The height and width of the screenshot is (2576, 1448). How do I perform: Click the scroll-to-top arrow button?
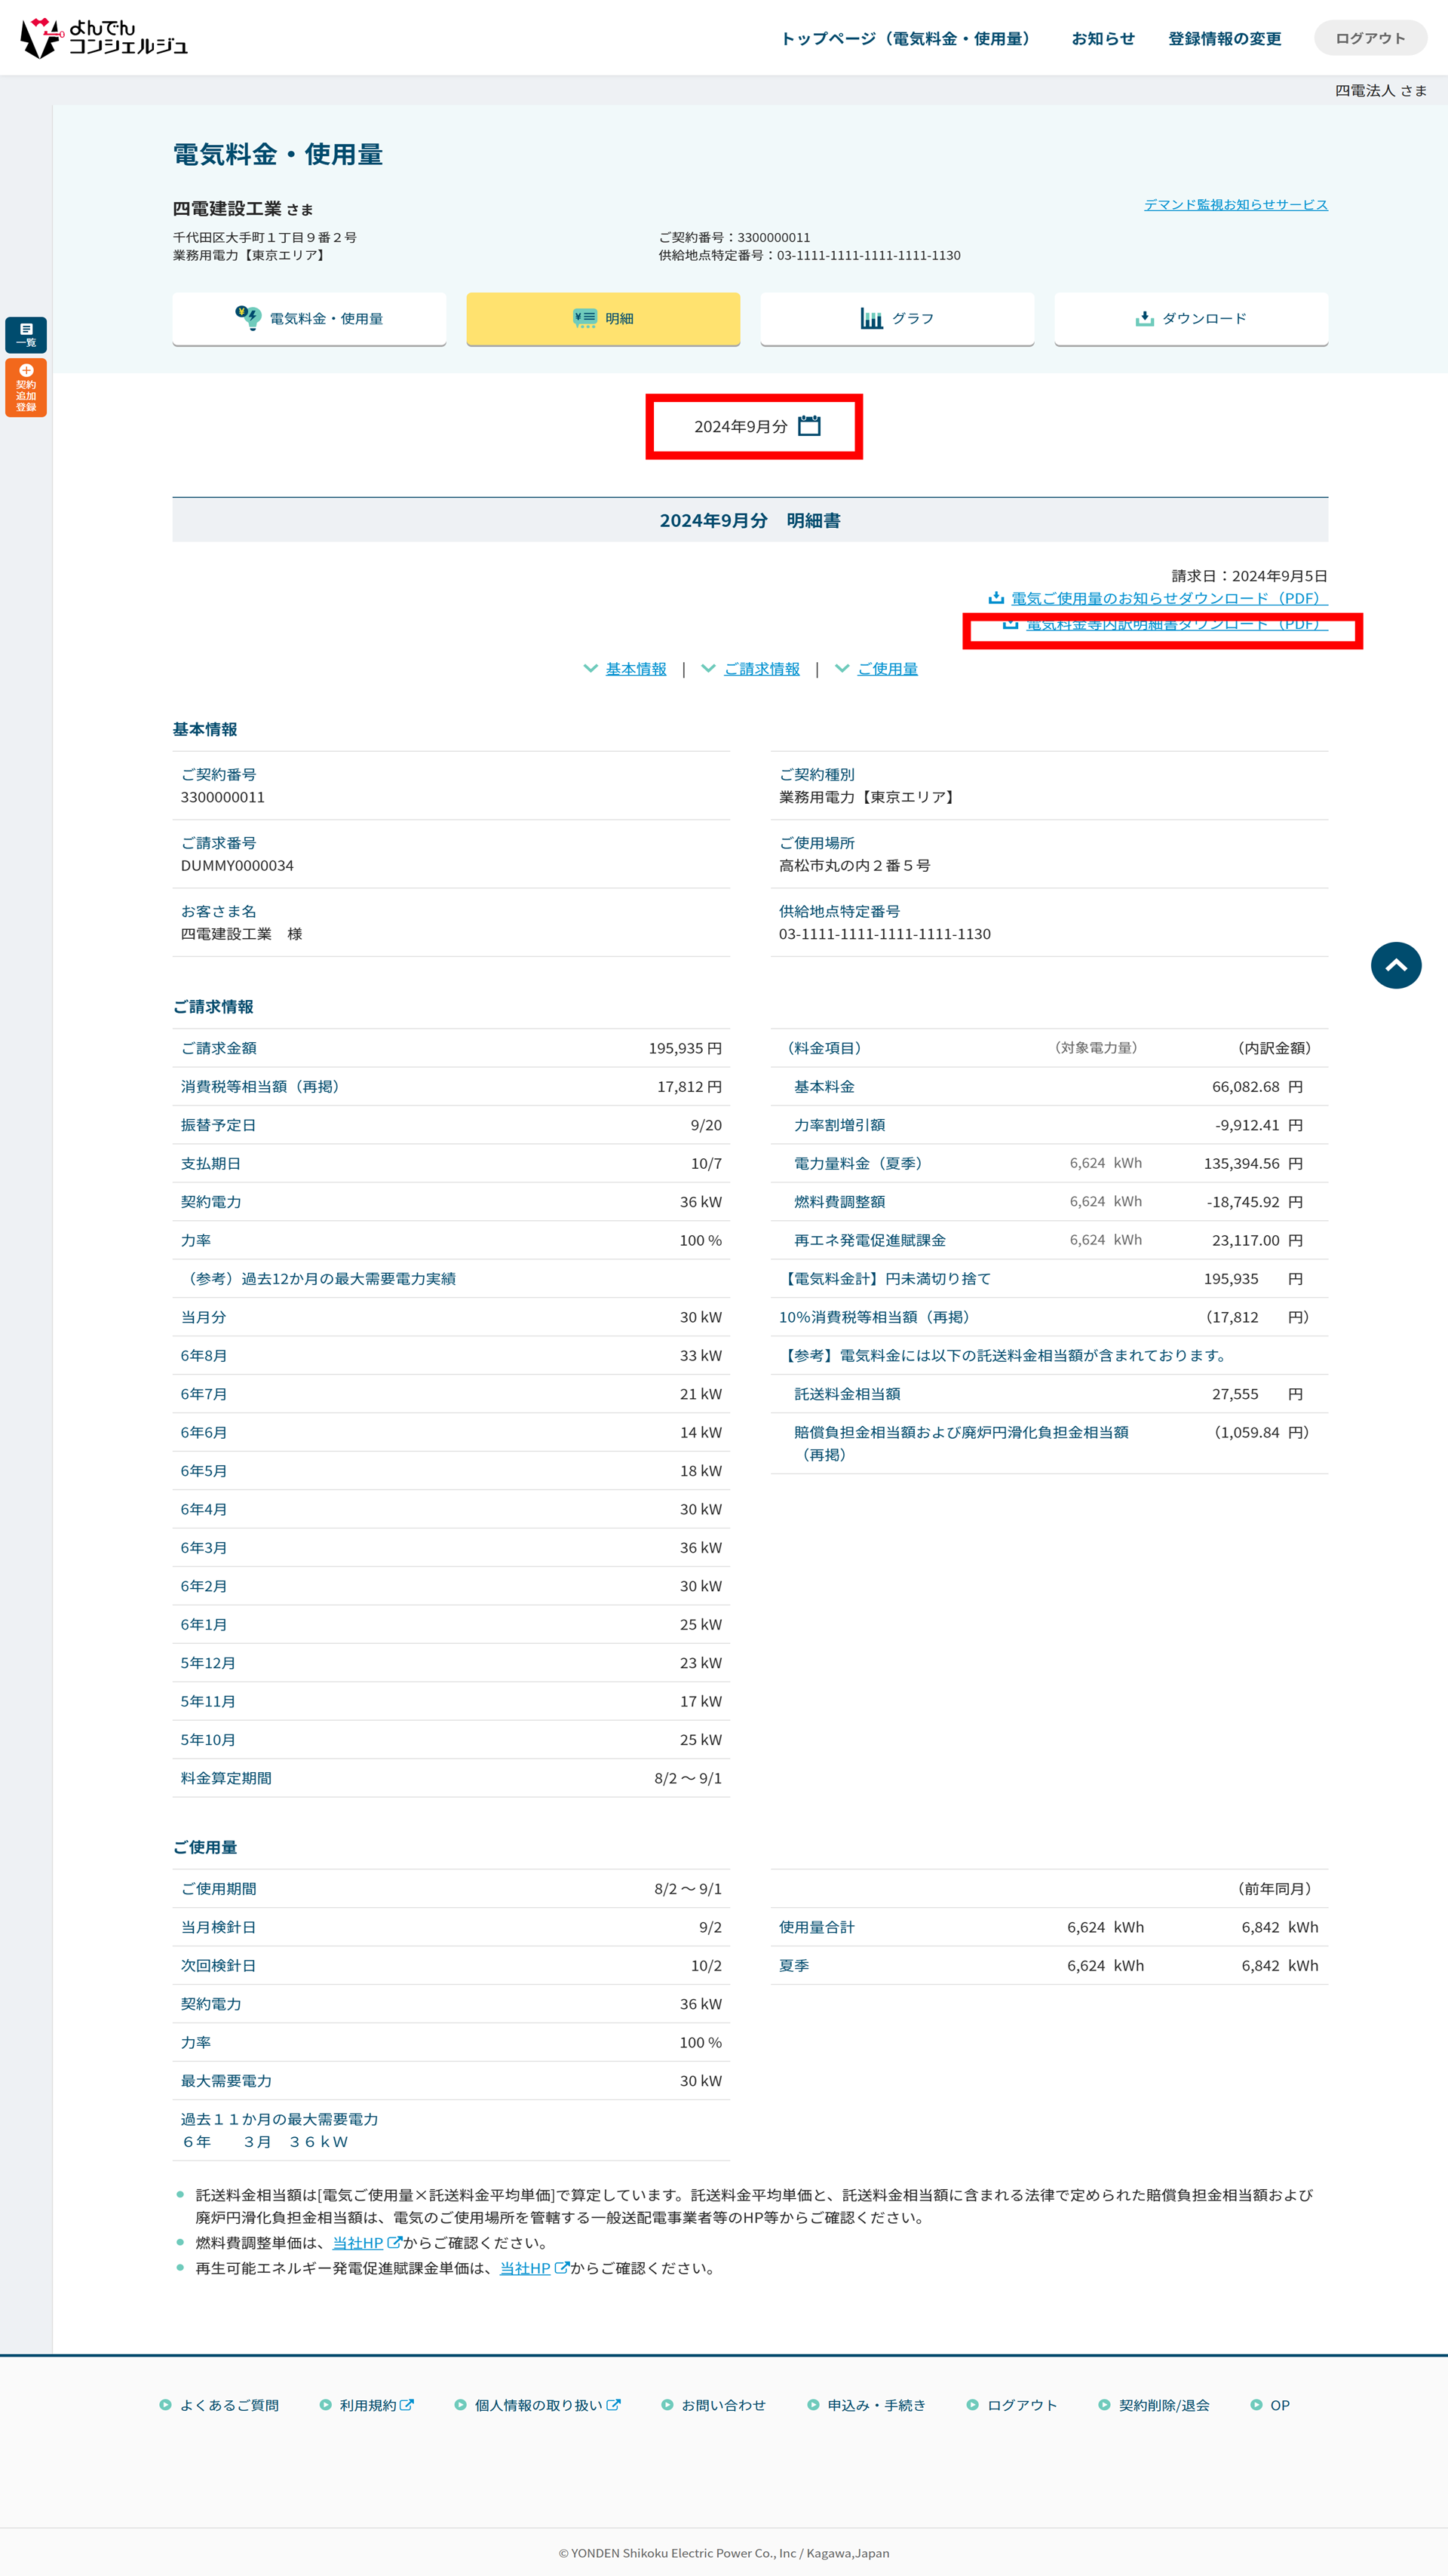[x=1395, y=965]
